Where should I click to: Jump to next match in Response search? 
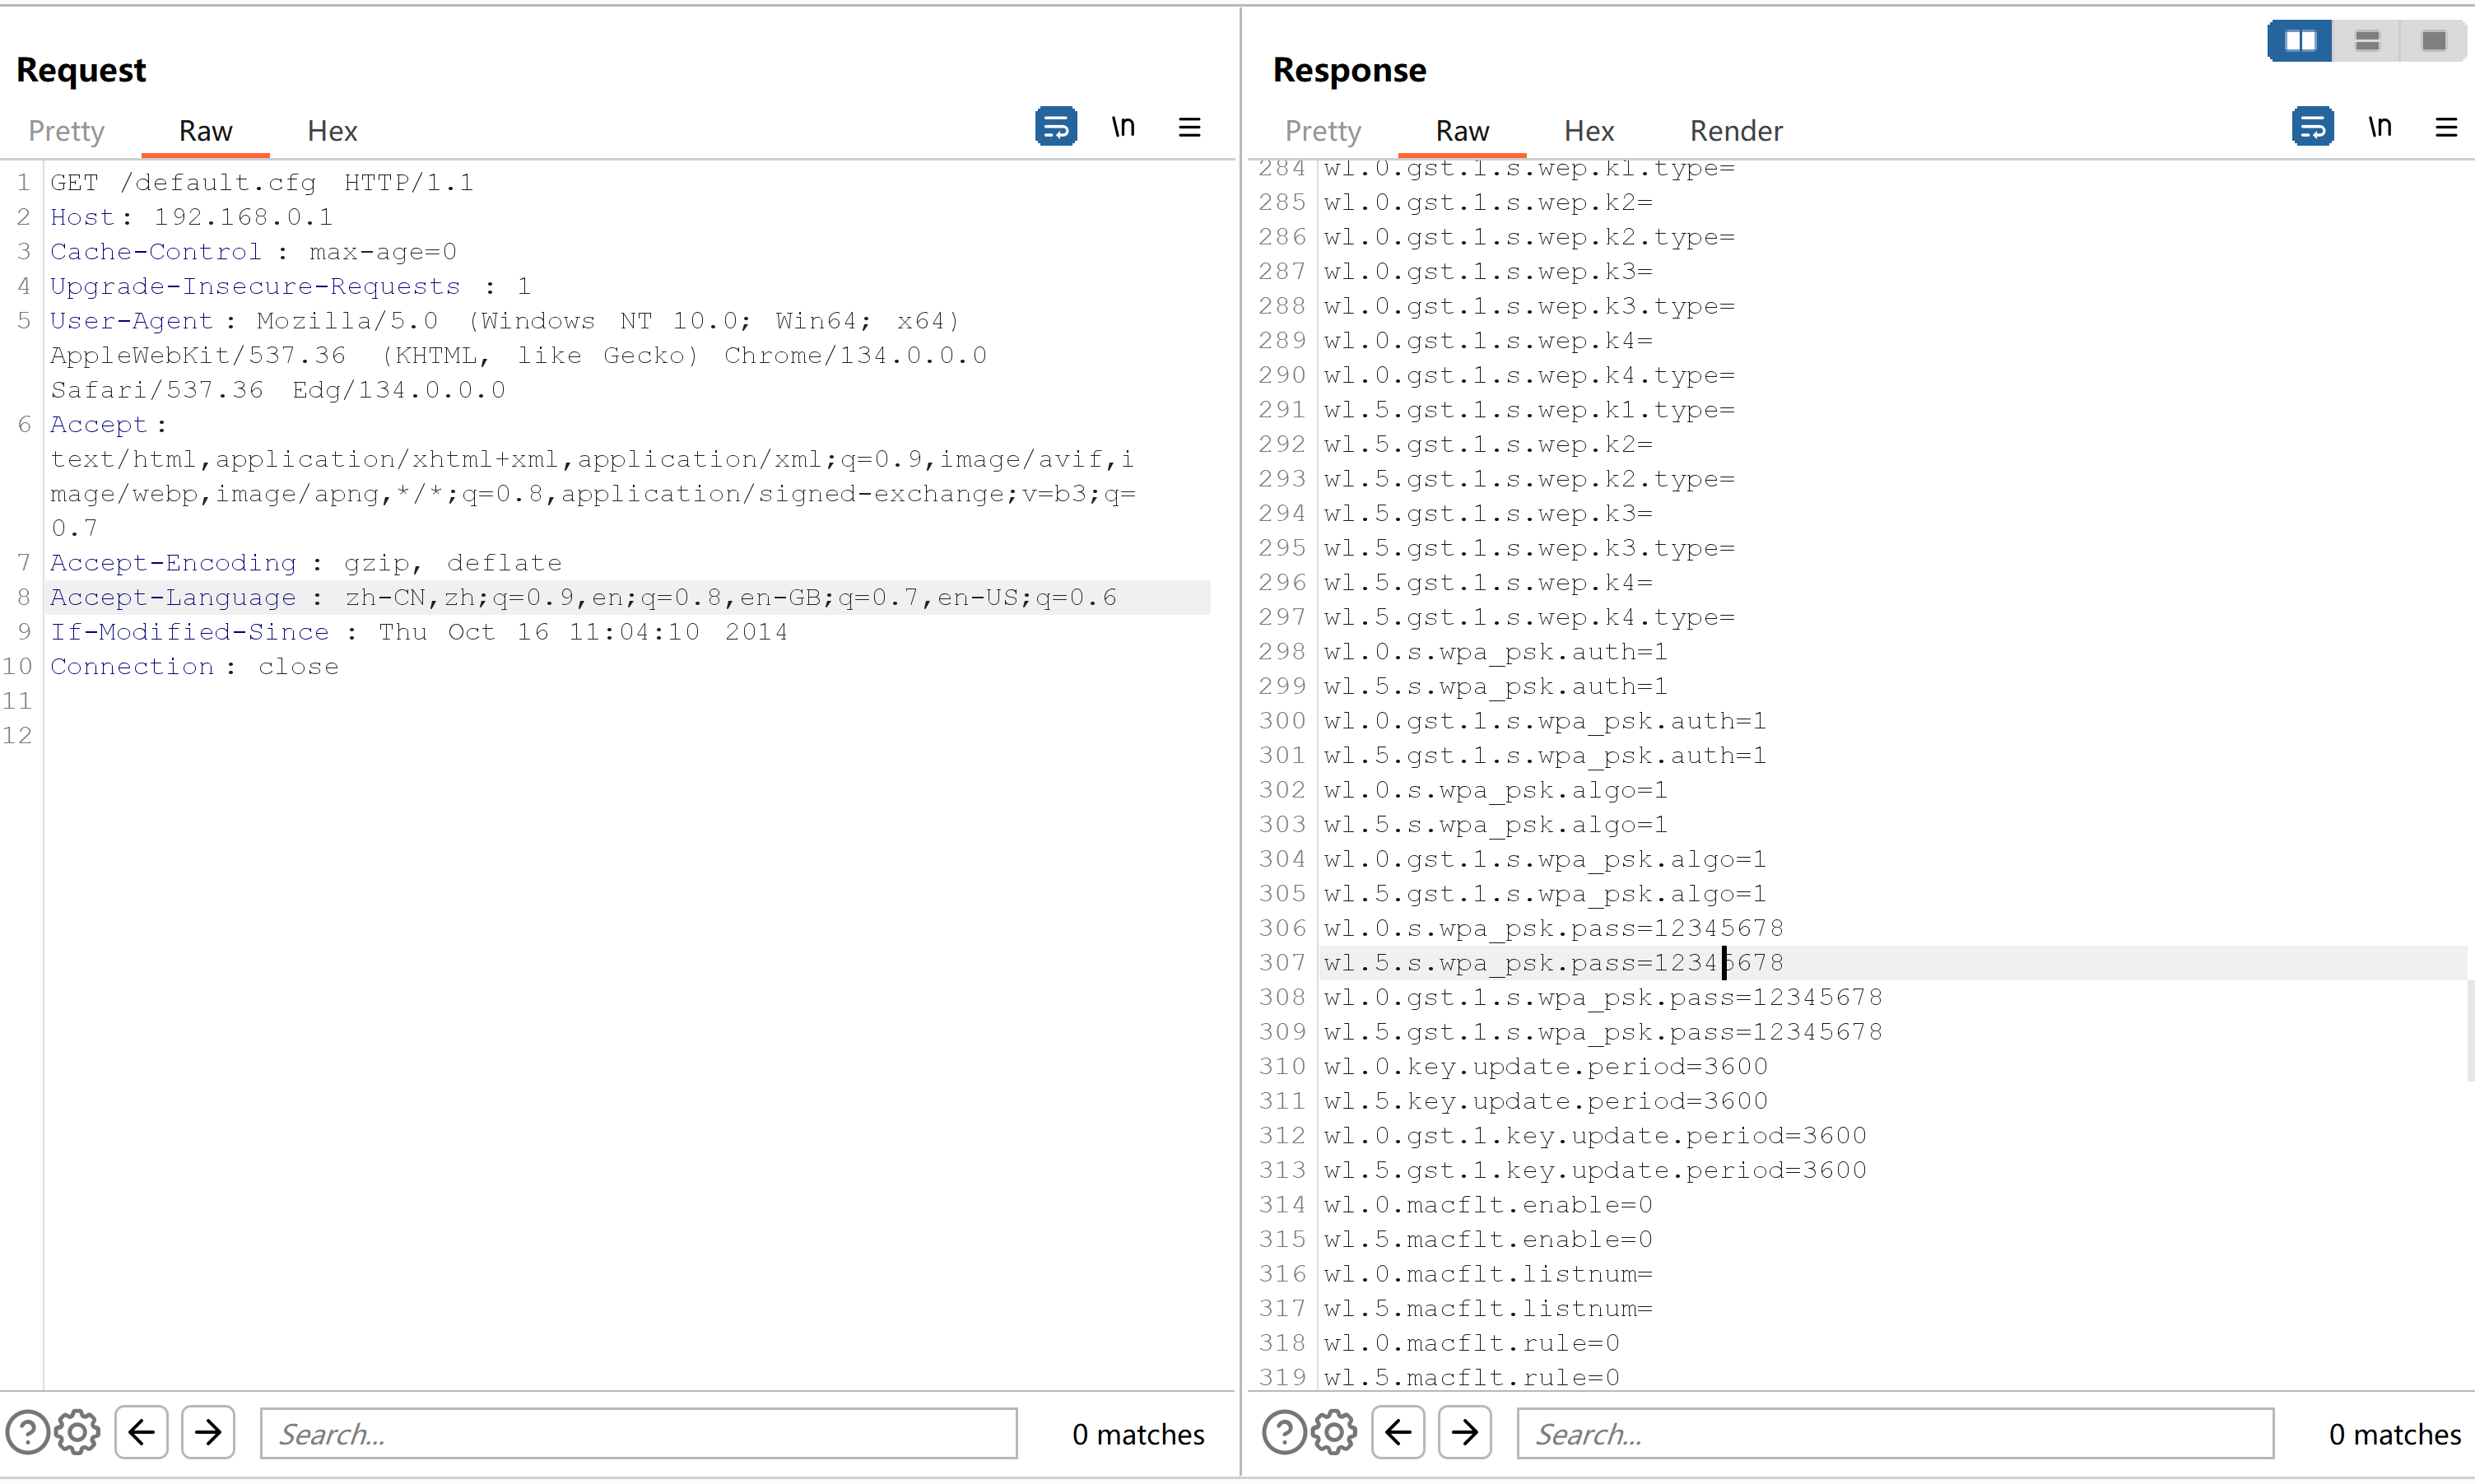[x=1464, y=1432]
